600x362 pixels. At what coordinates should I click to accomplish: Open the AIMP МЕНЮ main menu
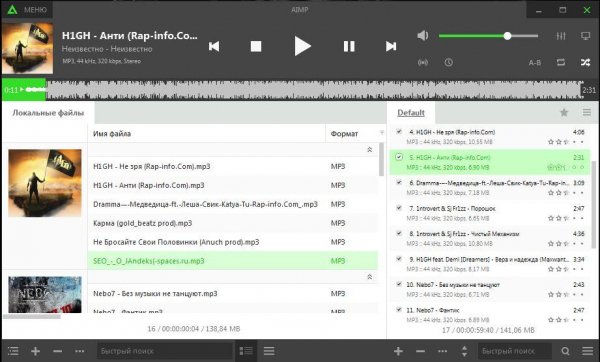coord(28,10)
